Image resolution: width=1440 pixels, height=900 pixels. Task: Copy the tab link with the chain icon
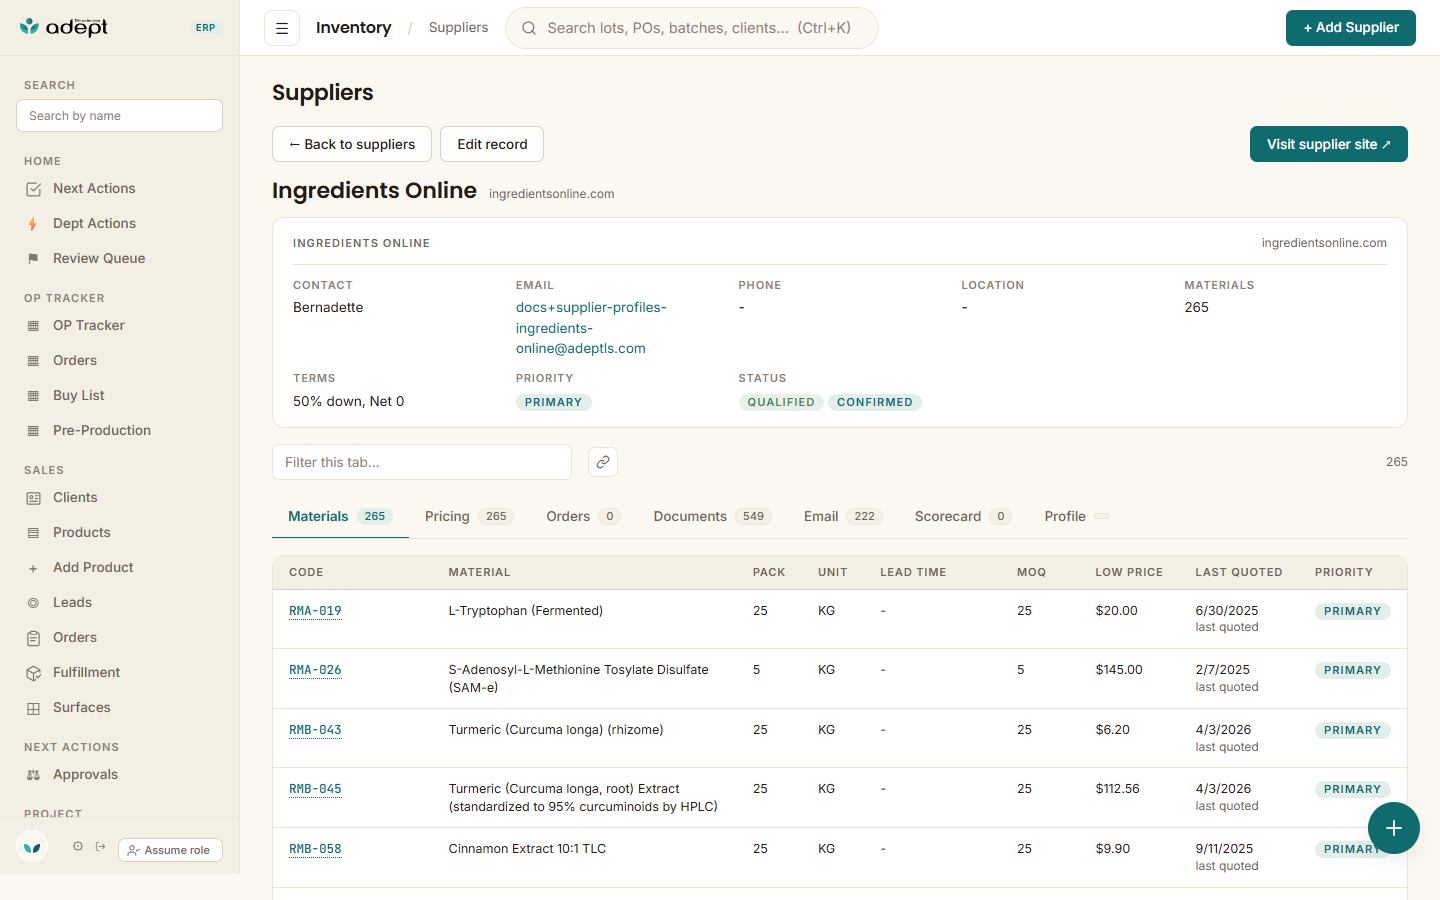point(603,462)
